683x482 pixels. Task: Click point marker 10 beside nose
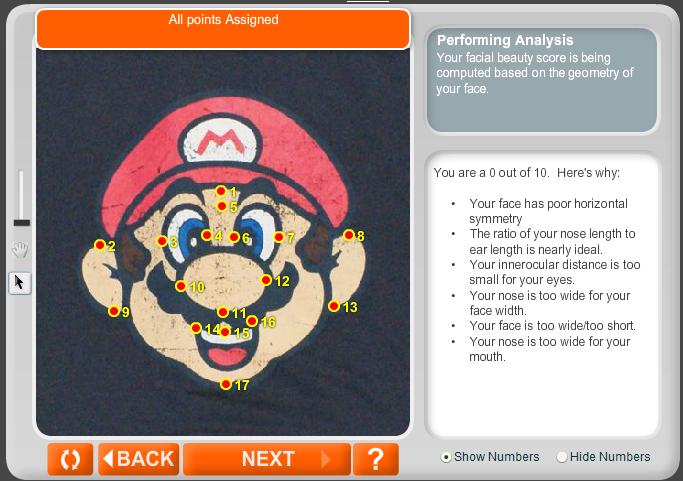click(181, 286)
